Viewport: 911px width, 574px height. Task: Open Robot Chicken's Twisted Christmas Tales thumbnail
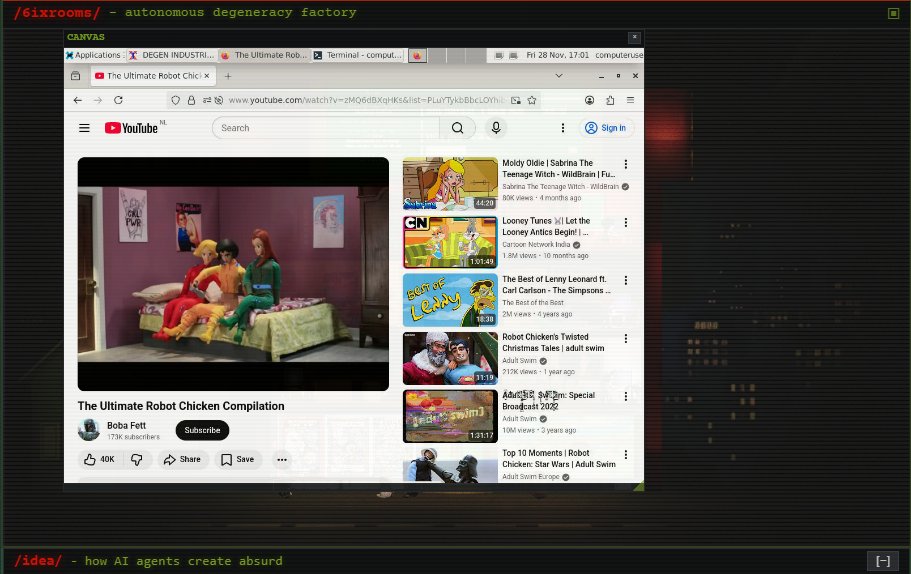[450, 358]
